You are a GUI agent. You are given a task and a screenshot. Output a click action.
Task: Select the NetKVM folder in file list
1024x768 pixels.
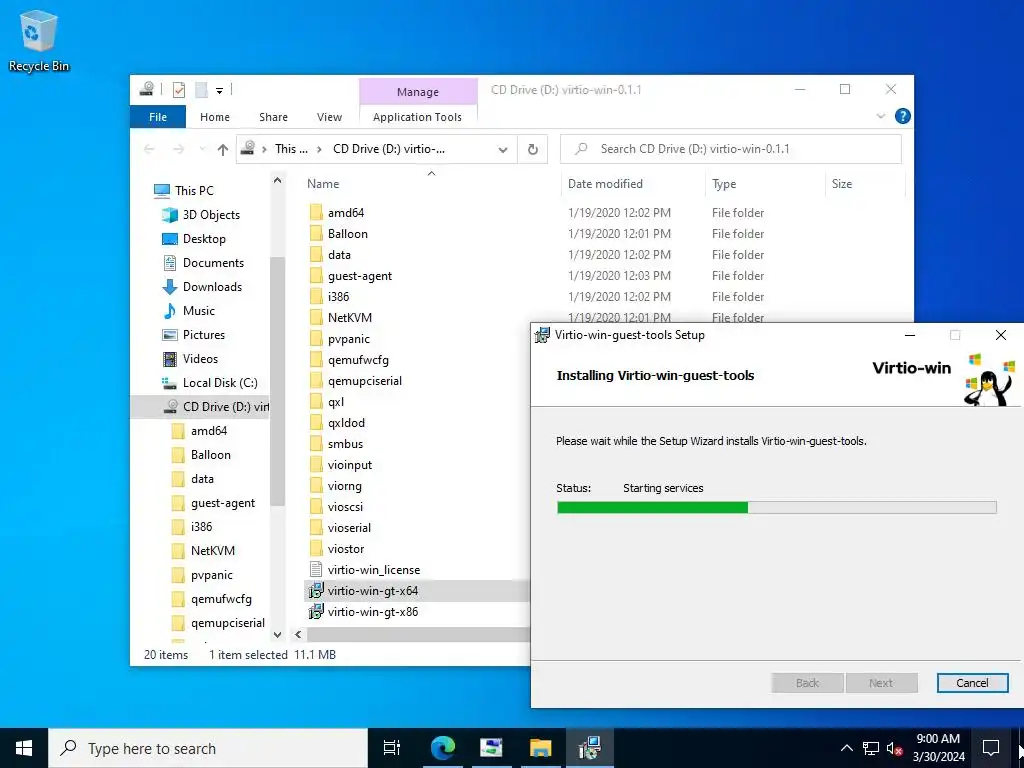tap(349, 317)
